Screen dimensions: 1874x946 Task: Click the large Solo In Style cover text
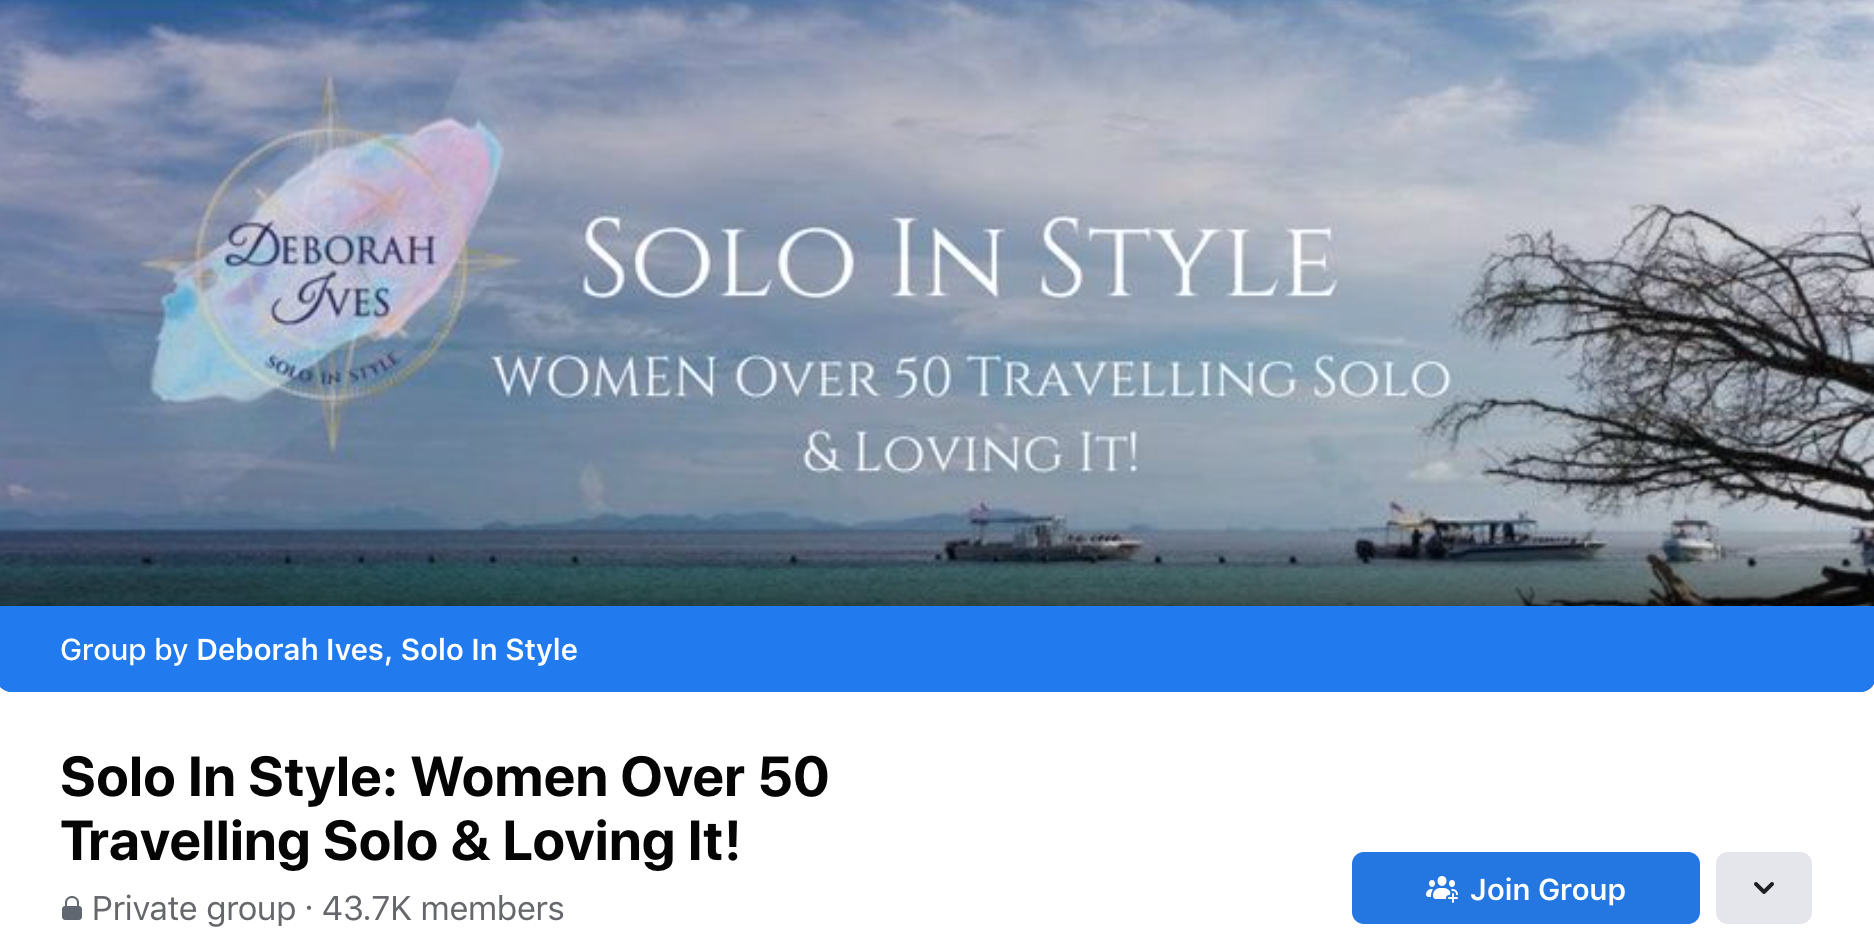pyautogui.click(x=958, y=260)
